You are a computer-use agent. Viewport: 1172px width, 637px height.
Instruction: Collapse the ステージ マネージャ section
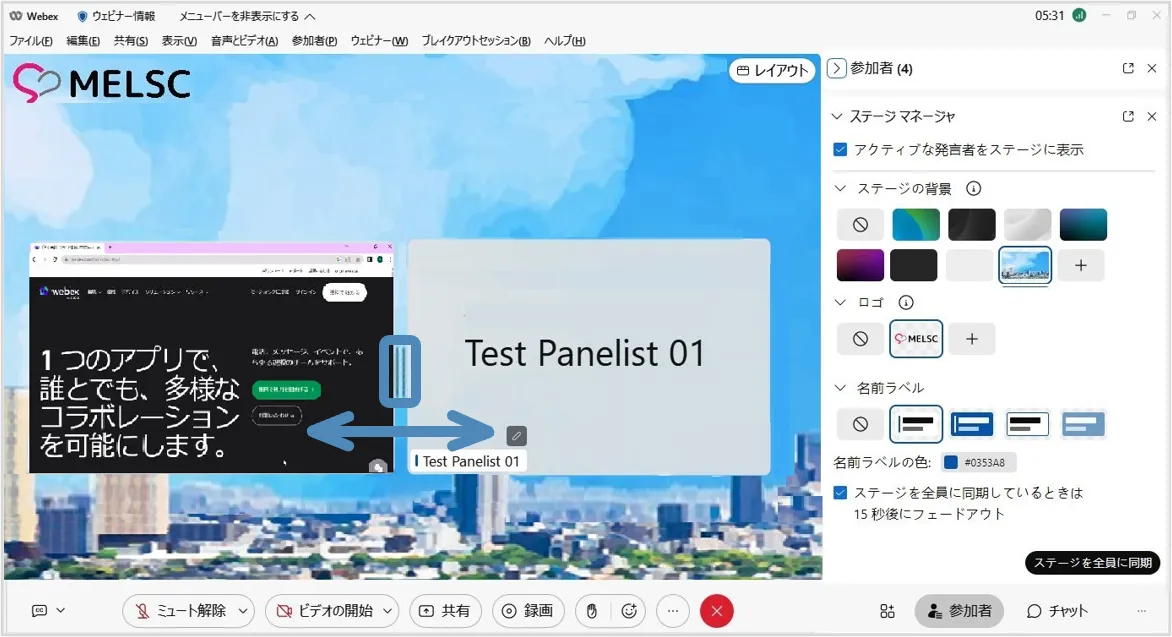click(837, 116)
